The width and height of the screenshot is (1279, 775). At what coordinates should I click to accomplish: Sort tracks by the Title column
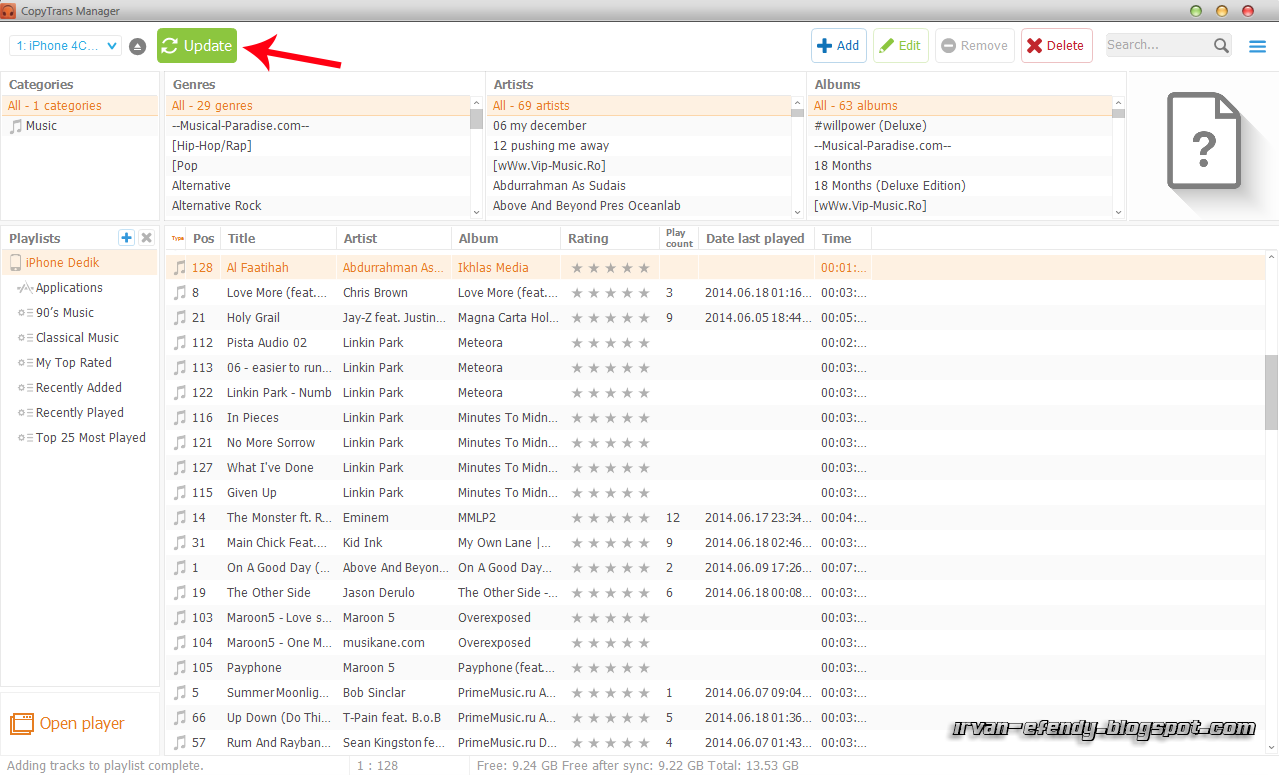[279, 239]
